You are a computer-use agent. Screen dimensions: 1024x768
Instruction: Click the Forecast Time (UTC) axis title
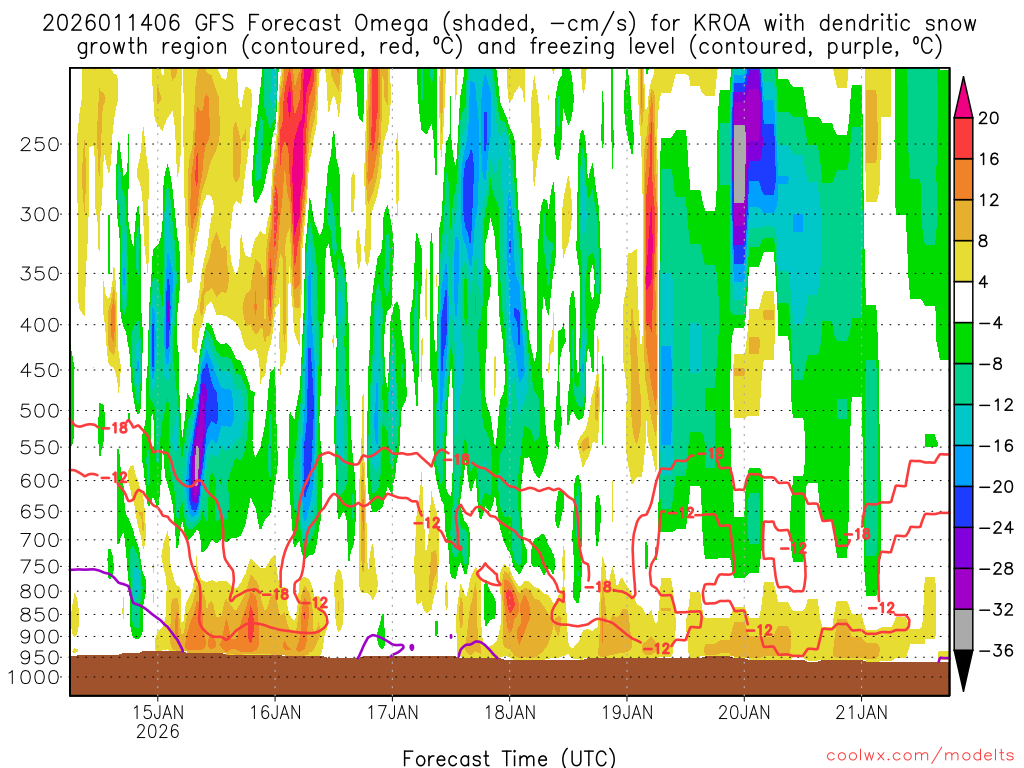[x=509, y=758]
